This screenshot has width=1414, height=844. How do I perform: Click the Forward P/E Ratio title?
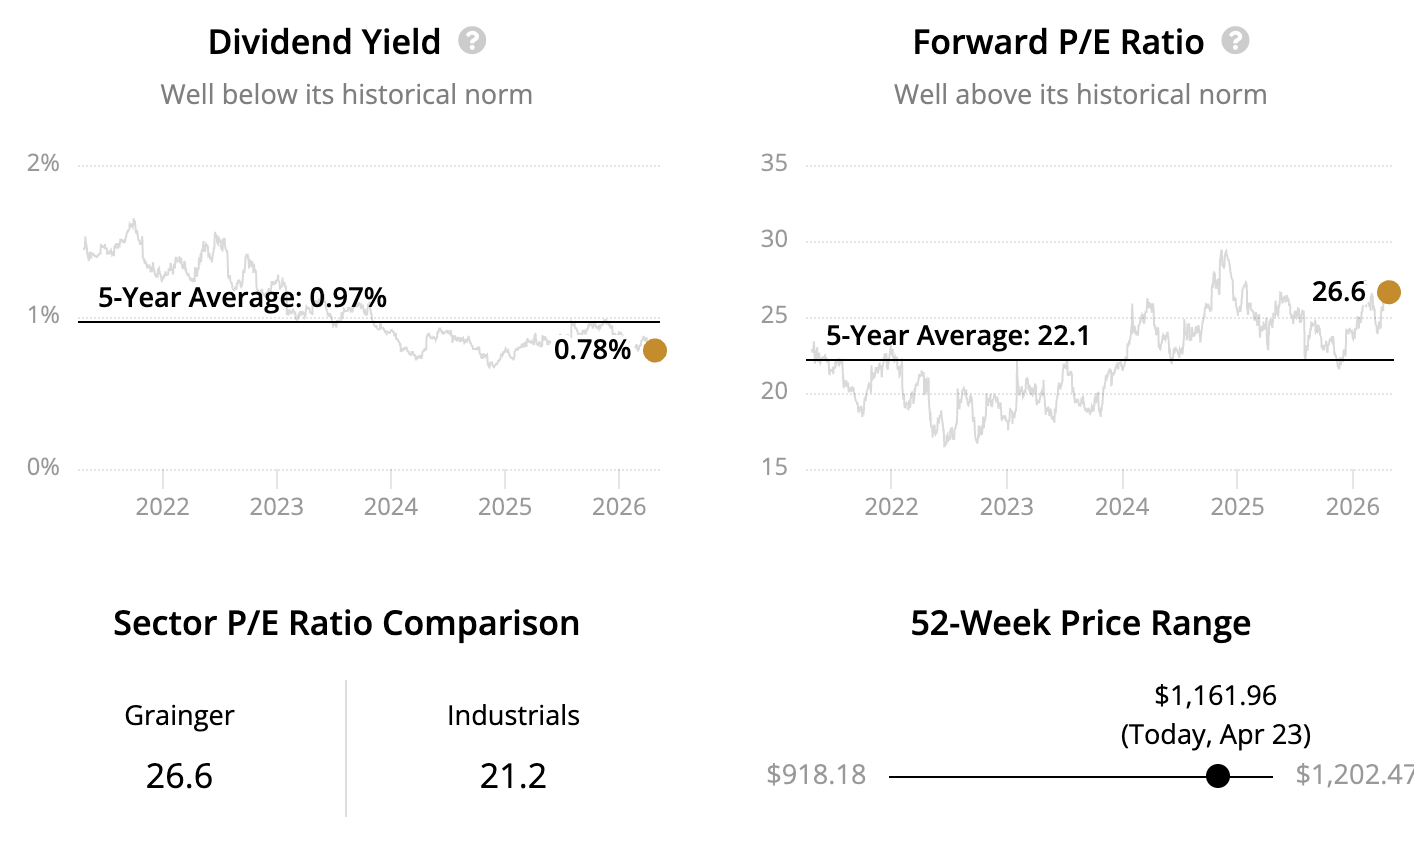pos(1058,42)
